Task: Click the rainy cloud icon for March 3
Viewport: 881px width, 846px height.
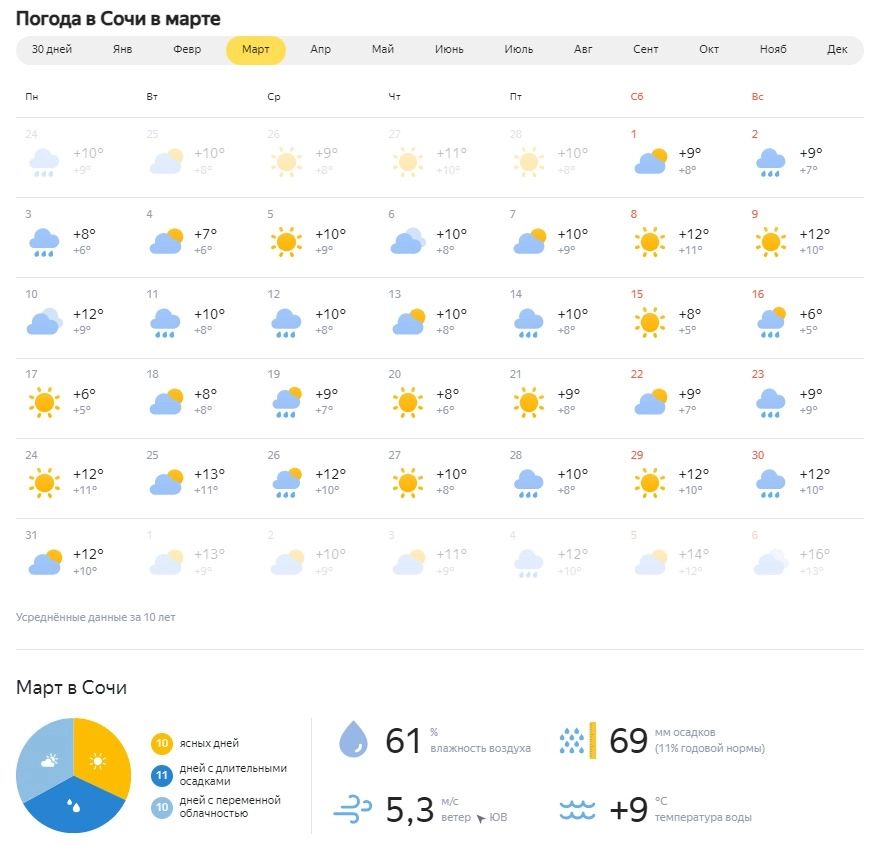Action: click(44, 241)
